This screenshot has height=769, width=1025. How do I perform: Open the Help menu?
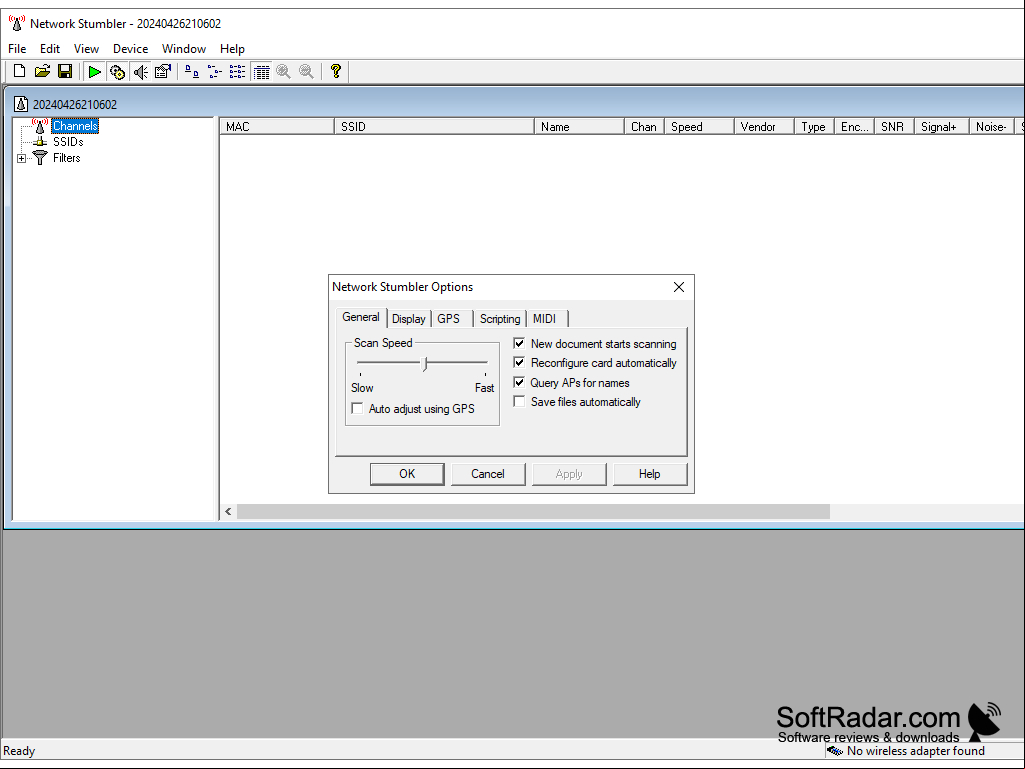[x=232, y=48]
